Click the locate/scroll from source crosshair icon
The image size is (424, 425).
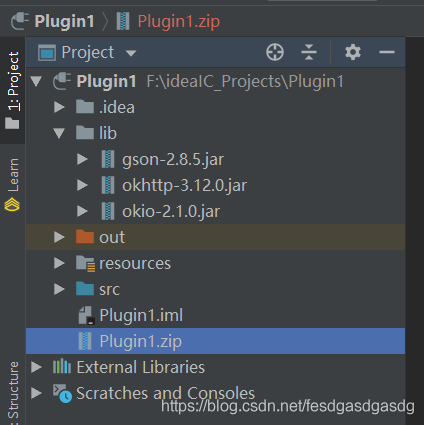click(275, 52)
